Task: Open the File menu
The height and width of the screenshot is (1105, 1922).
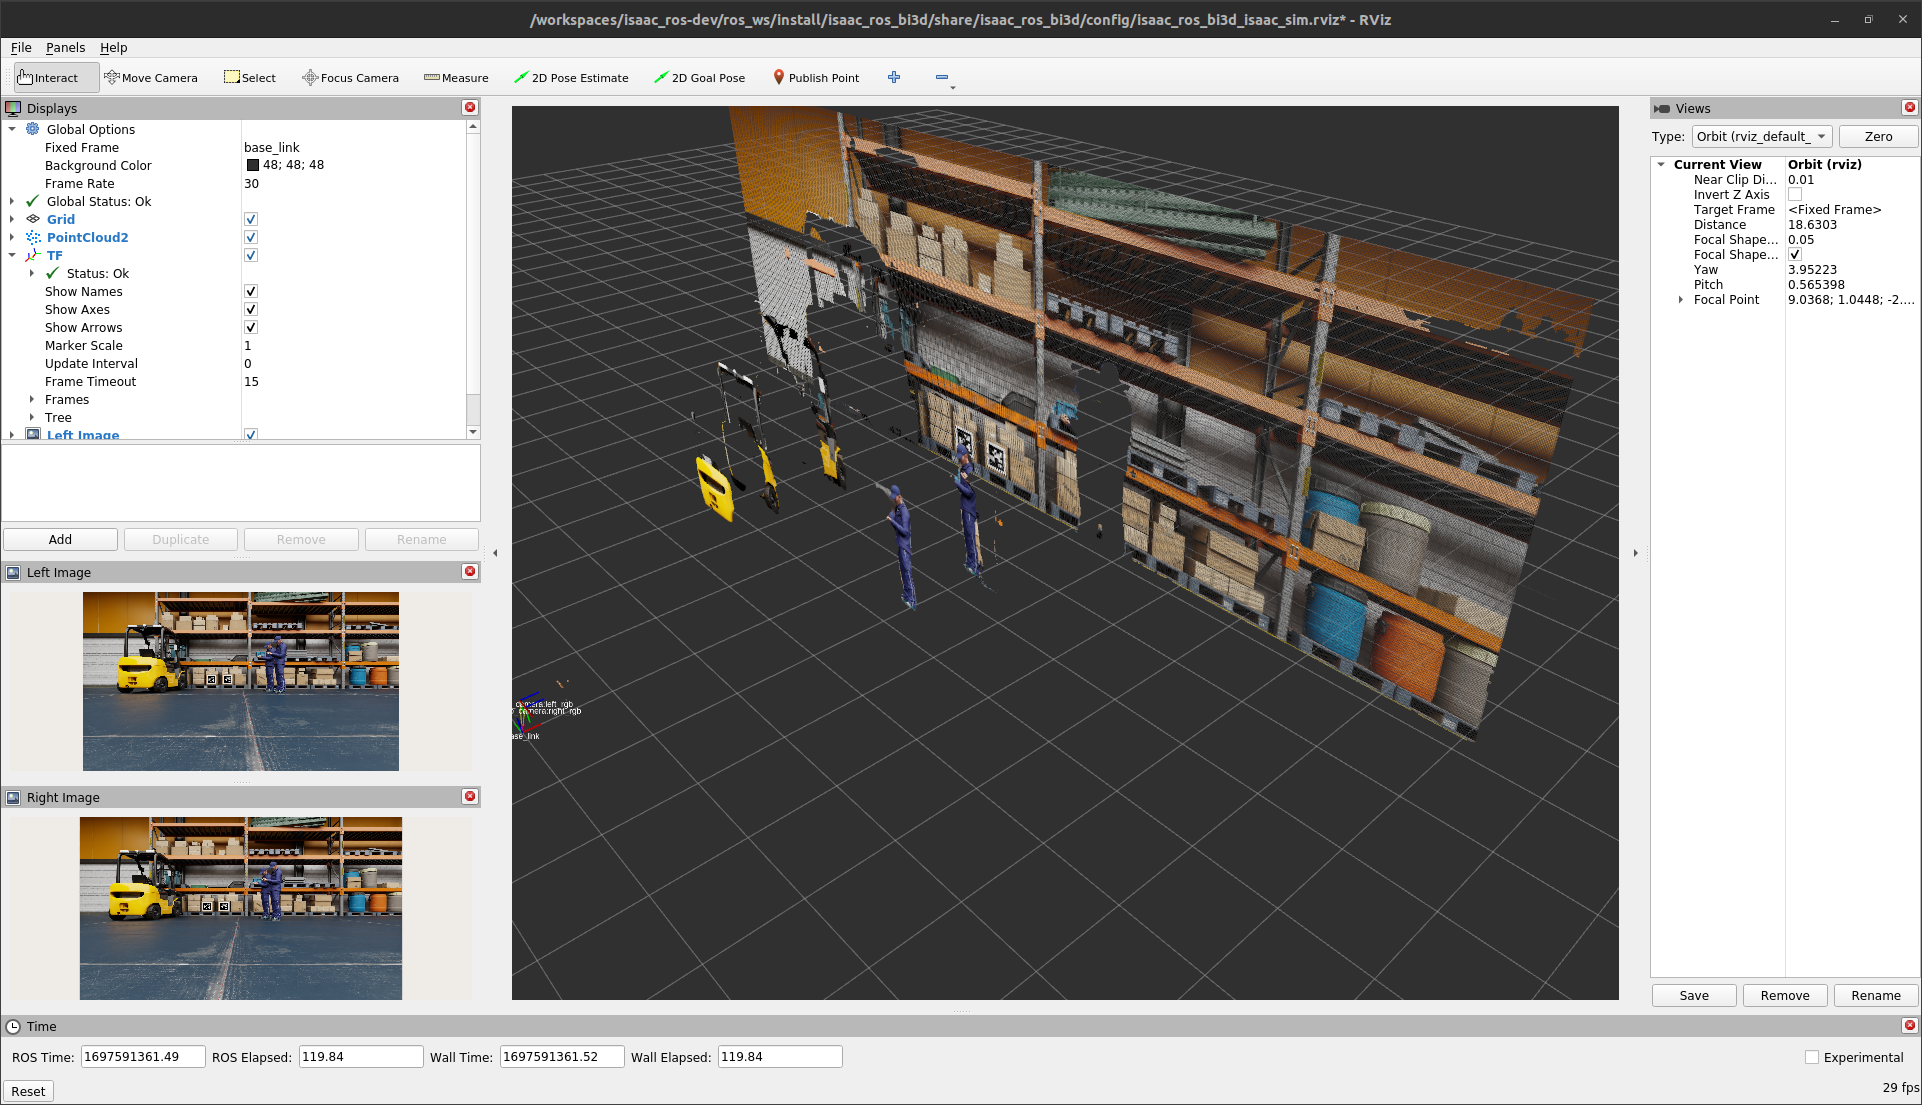Action: point(21,47)
